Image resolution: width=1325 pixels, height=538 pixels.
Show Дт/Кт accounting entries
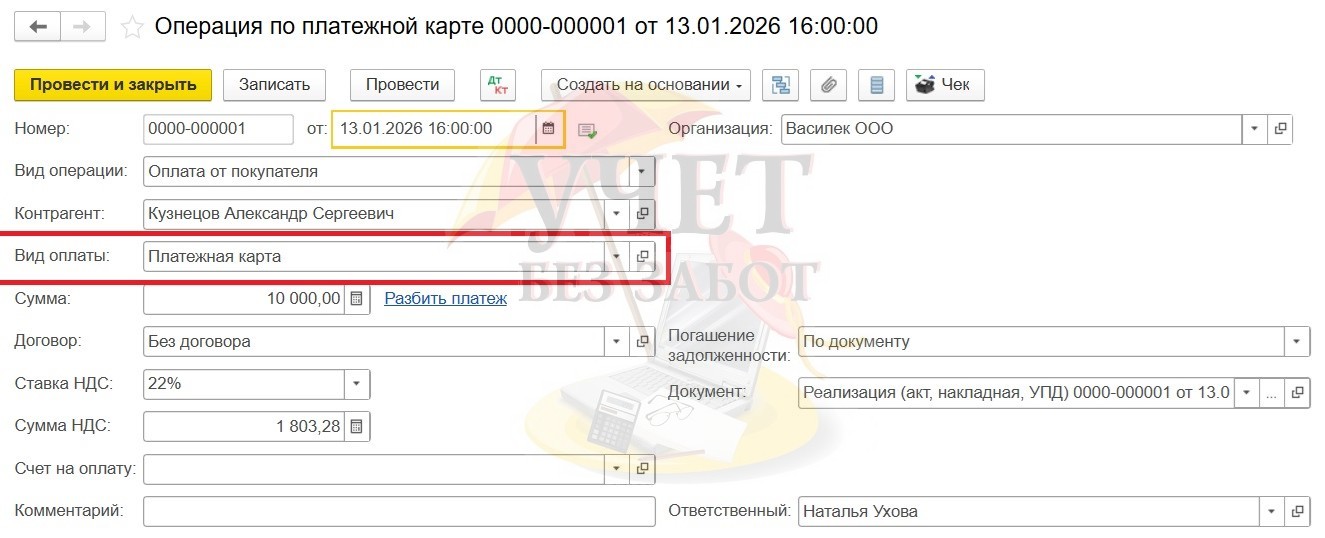pyautogui.click(x=497, y=85)
